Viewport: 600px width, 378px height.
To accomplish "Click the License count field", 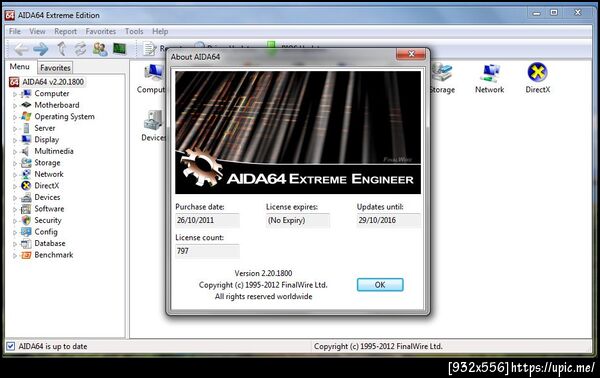I will point(207,251).
